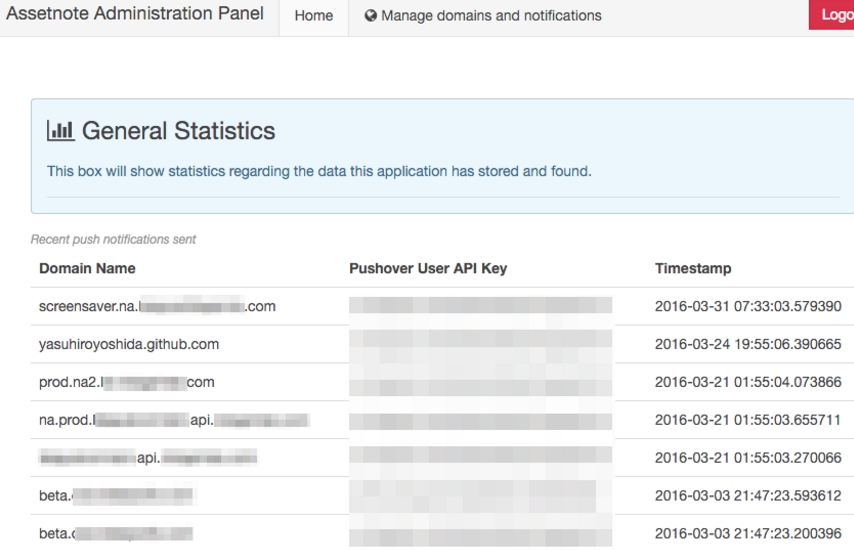Click timestamp 2016-03-21 01:55:03.270066
Screen dimensions: 854x550
[x=748, y=458]
